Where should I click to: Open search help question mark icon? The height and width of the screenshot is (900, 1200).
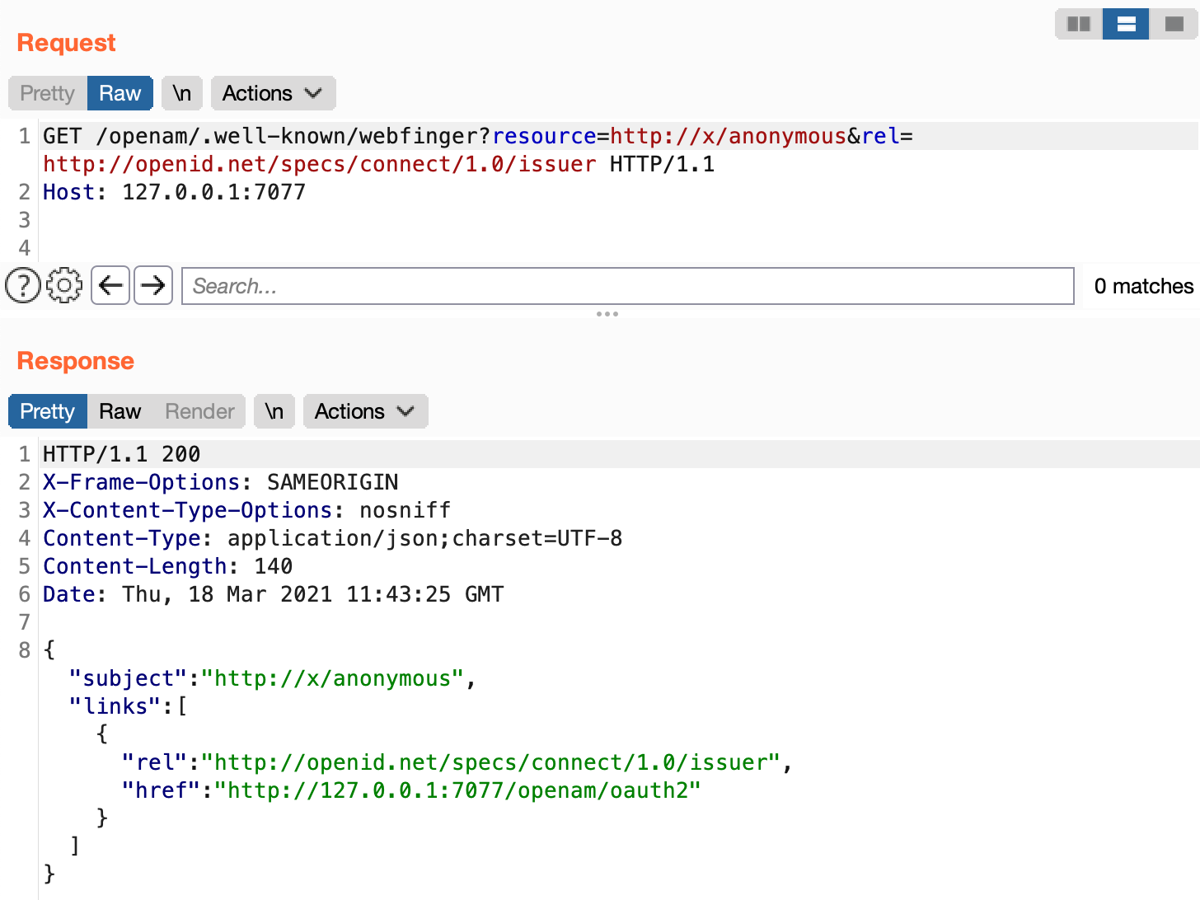coord(23,286)
